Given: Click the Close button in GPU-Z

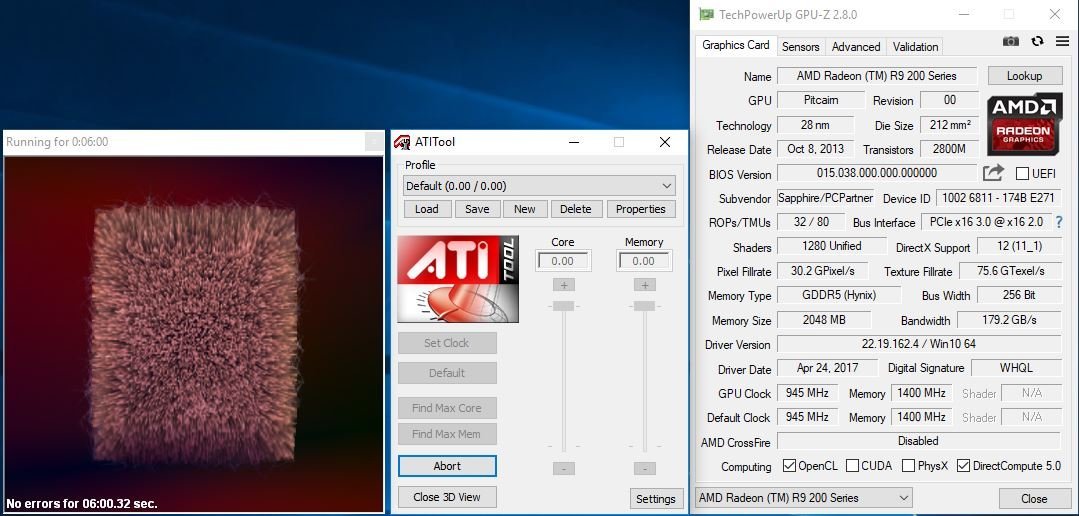Looking at the screenshot, I should pos(1034,499).
